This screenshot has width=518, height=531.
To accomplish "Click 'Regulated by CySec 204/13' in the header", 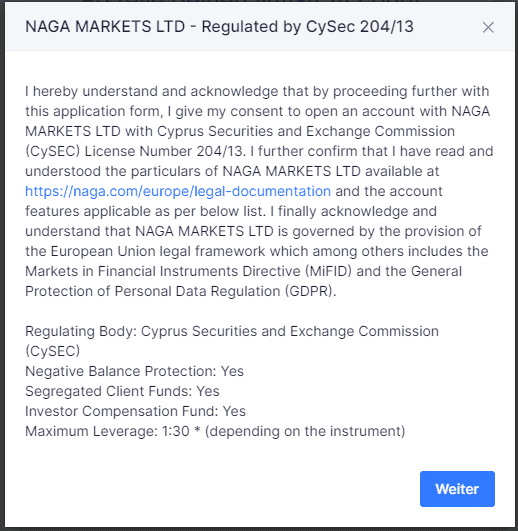I will (x=307, y=27).
